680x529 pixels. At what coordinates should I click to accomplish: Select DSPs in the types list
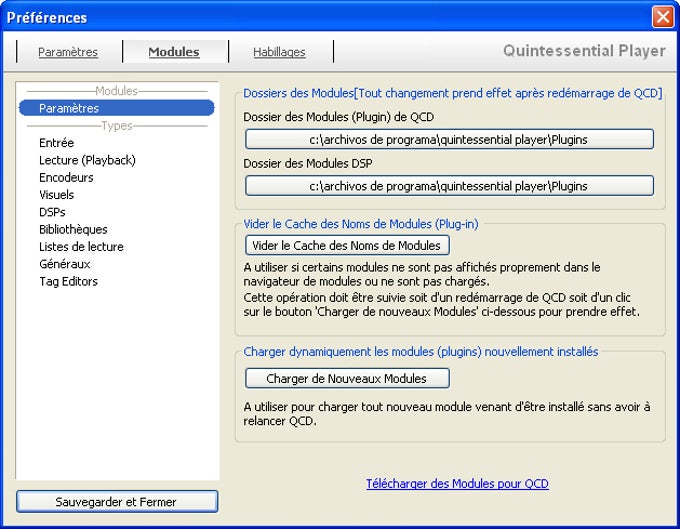[52, 212]
